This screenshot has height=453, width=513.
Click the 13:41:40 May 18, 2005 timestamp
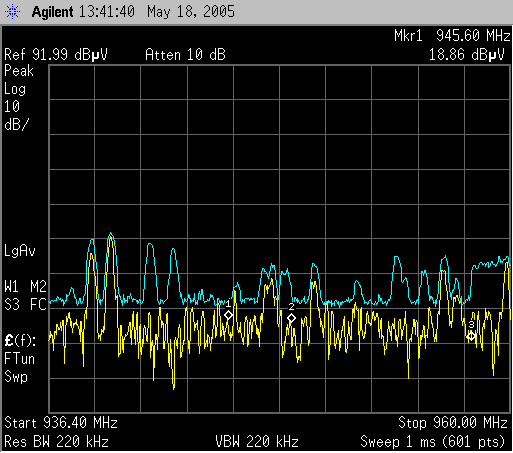(x=157, y=12)
